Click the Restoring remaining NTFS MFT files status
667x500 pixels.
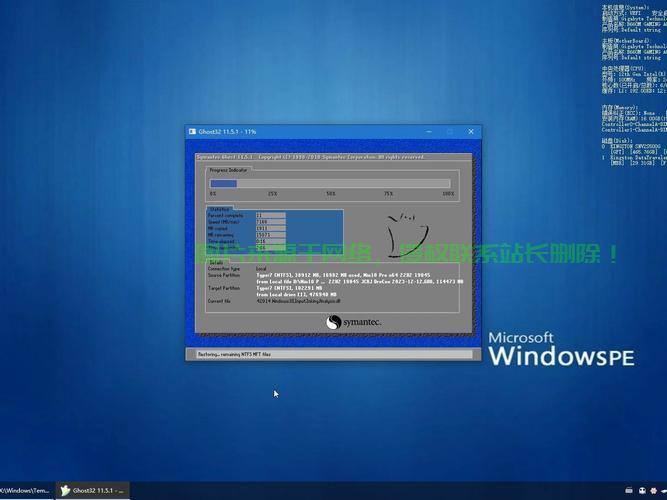(234, 354)
